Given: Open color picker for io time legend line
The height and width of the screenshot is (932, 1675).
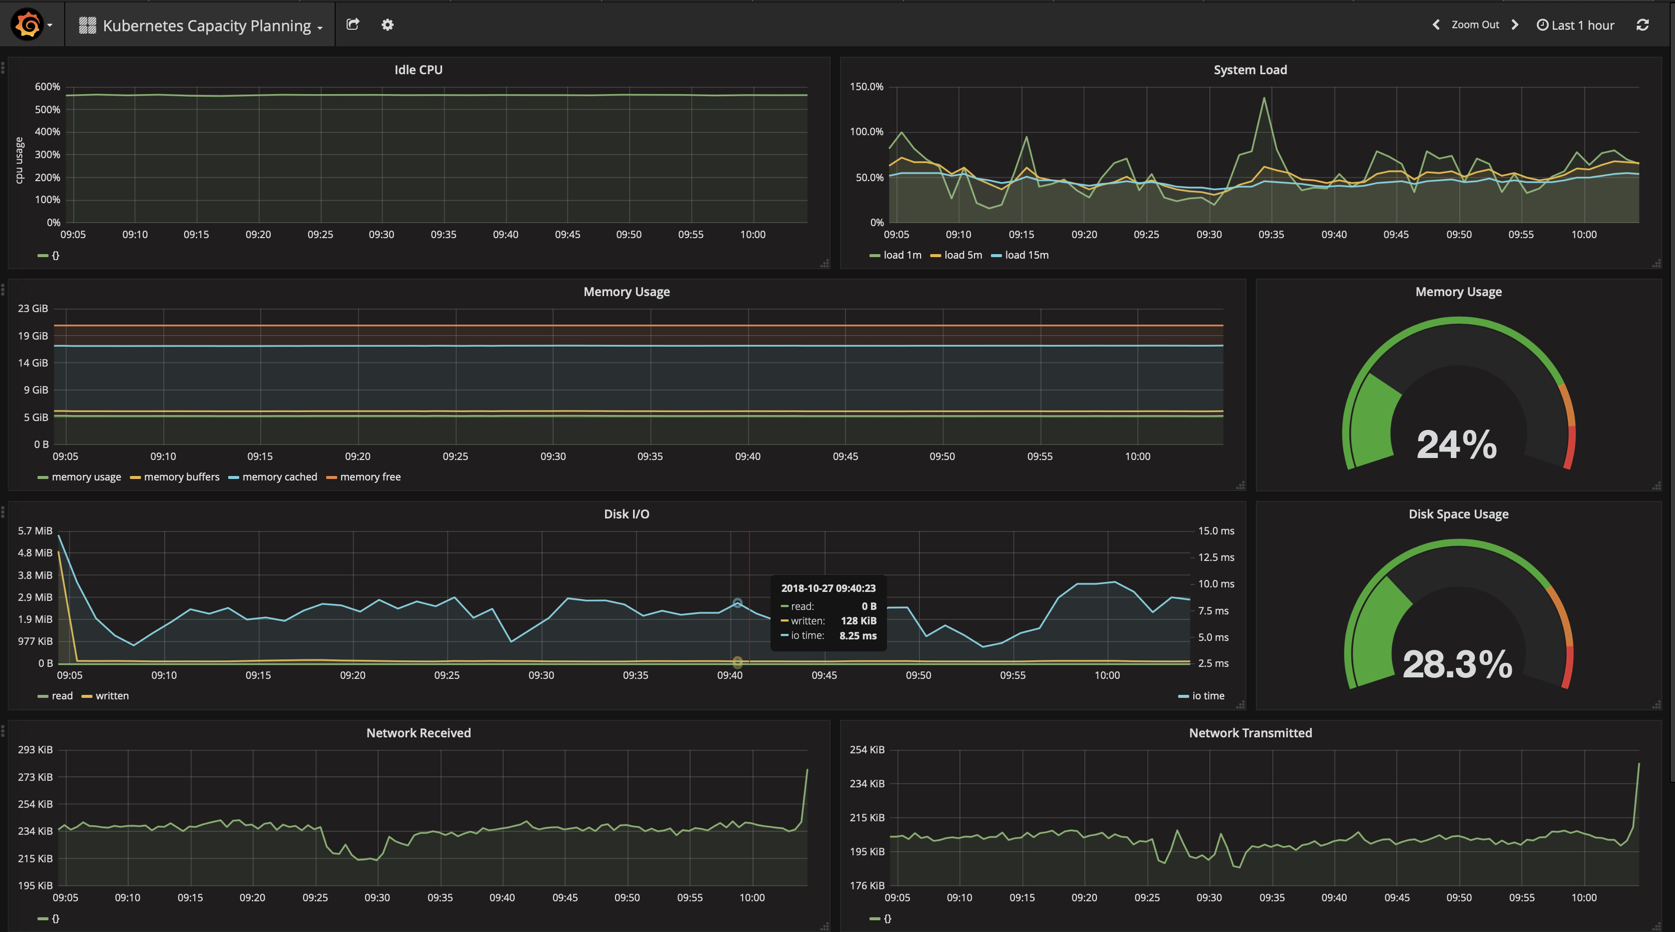Looking at the screenshot, I should coord(1183,697).
